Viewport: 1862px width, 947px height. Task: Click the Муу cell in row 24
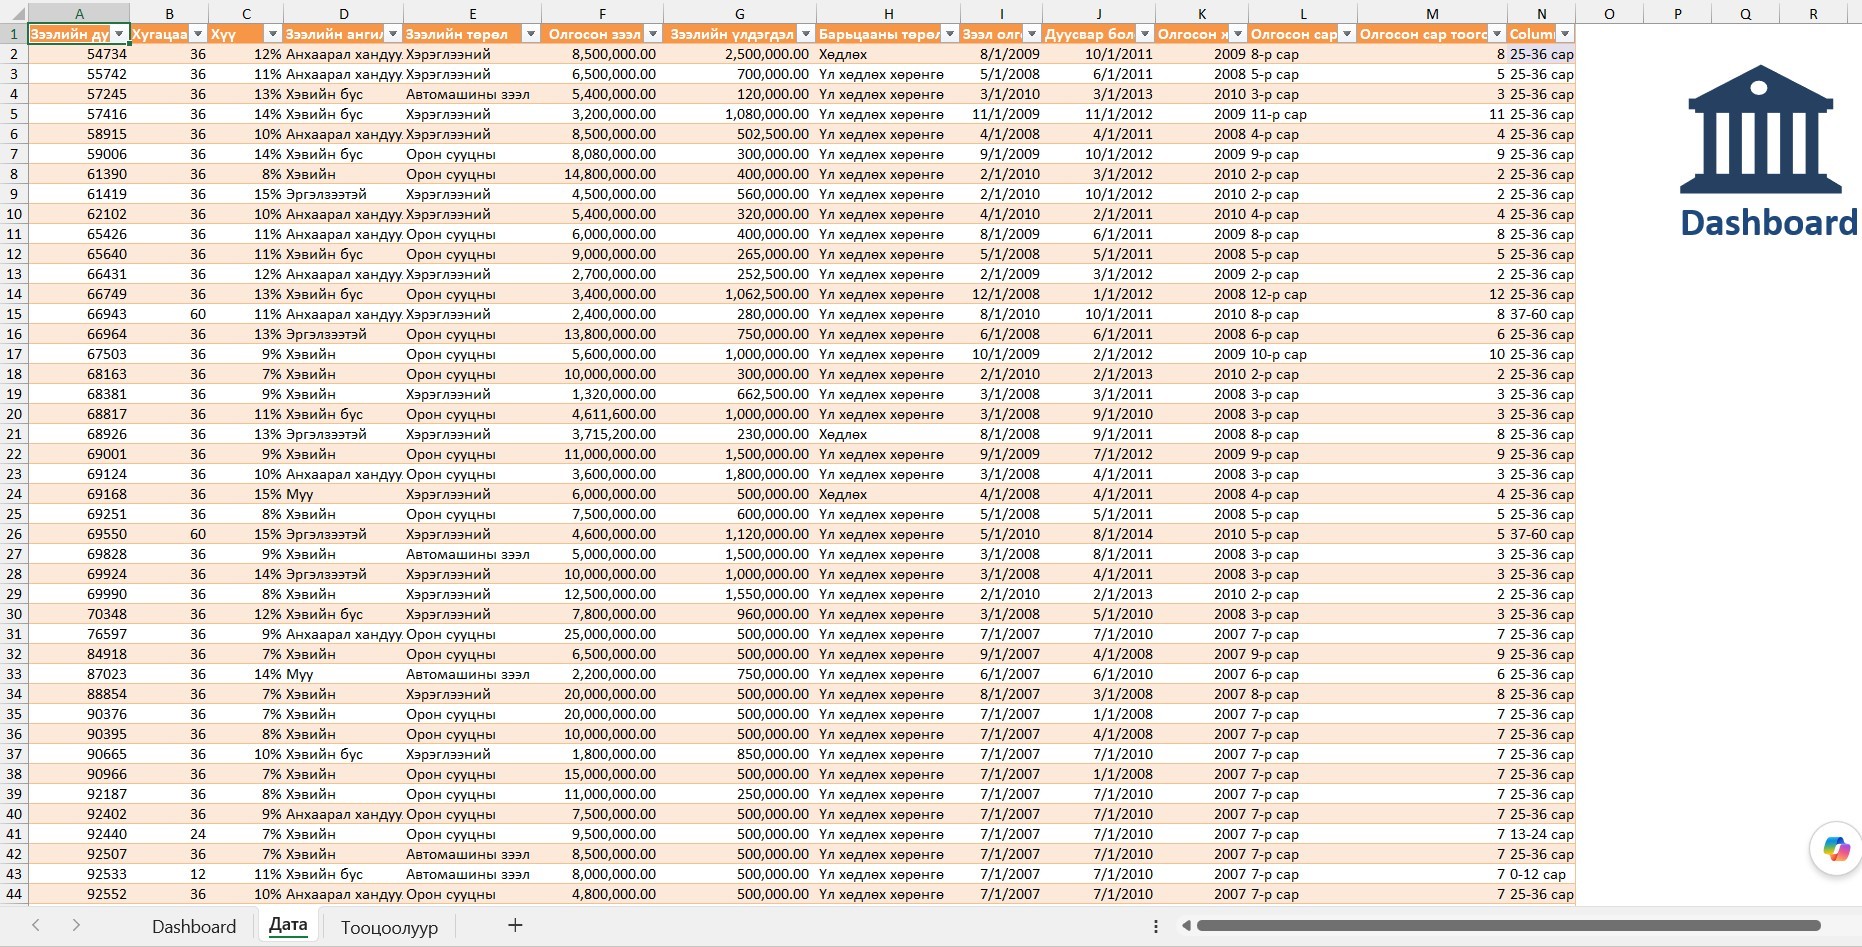click(343, 494)
